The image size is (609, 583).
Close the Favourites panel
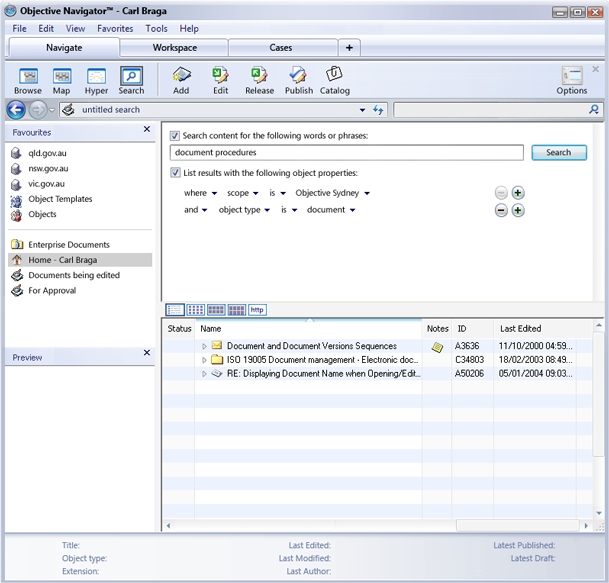tap(147, 129)
